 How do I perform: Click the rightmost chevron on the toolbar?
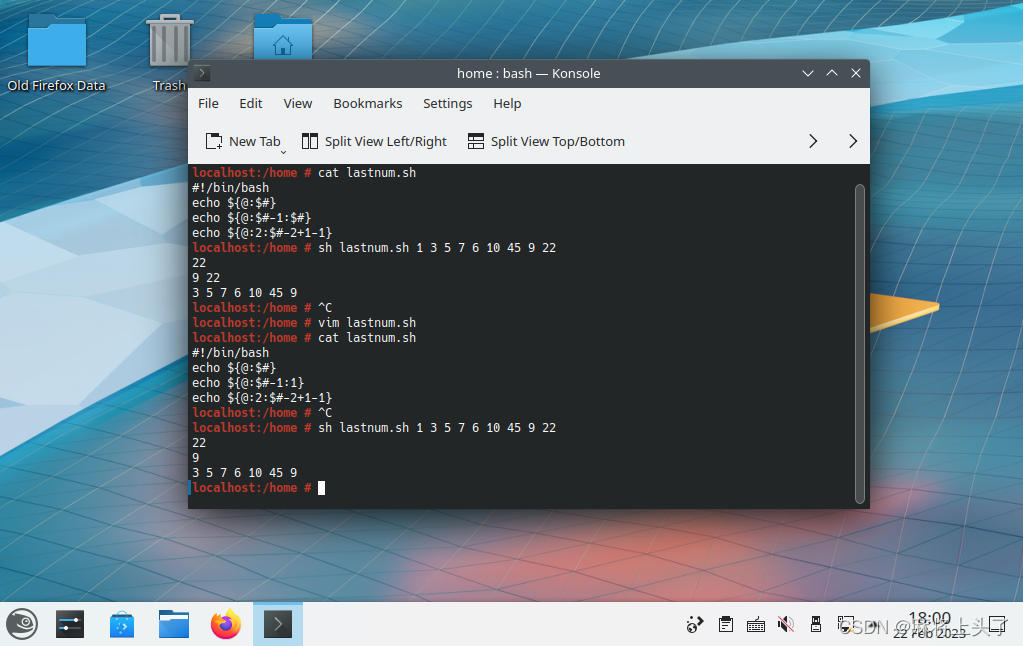click(x=852, y=141)
